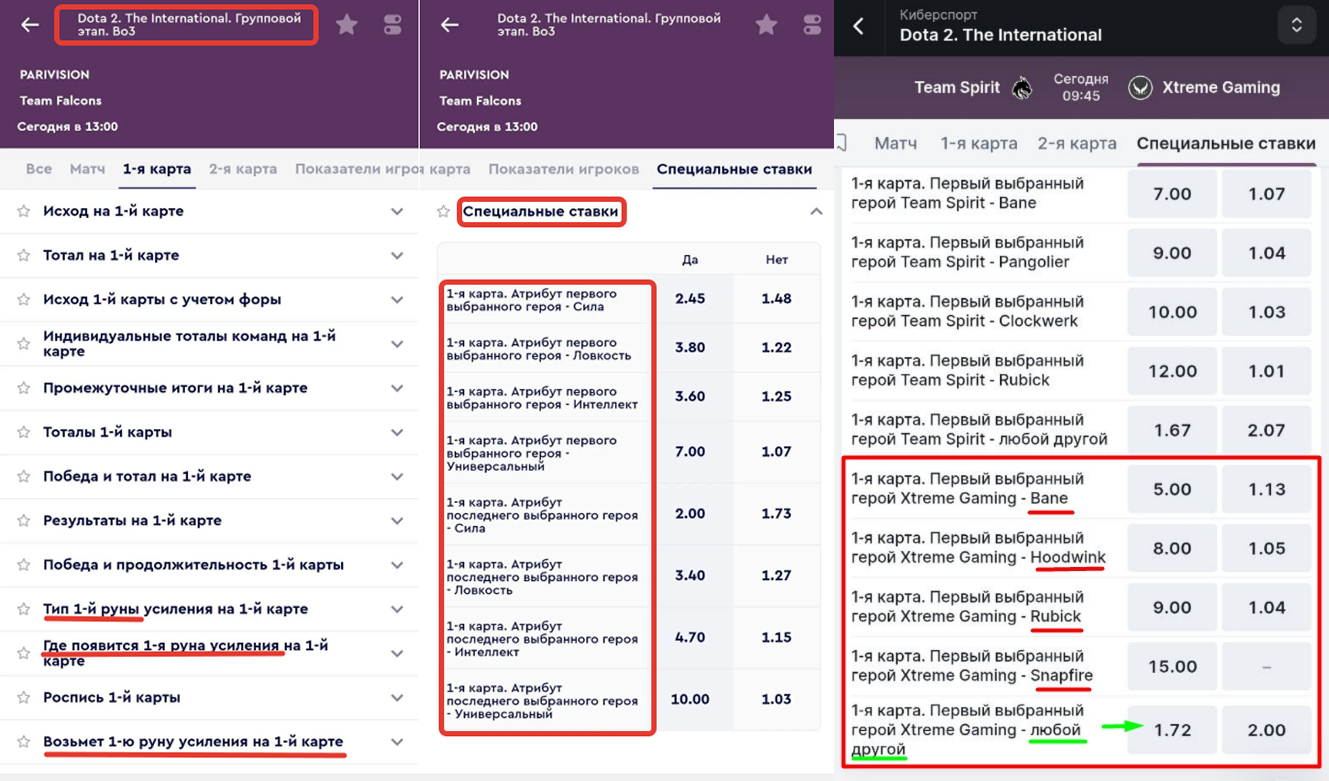1329x781 pixels.
Task: Pick 2.07 for Team Spirit 'любой другой'
Action: click(1266, 430)
